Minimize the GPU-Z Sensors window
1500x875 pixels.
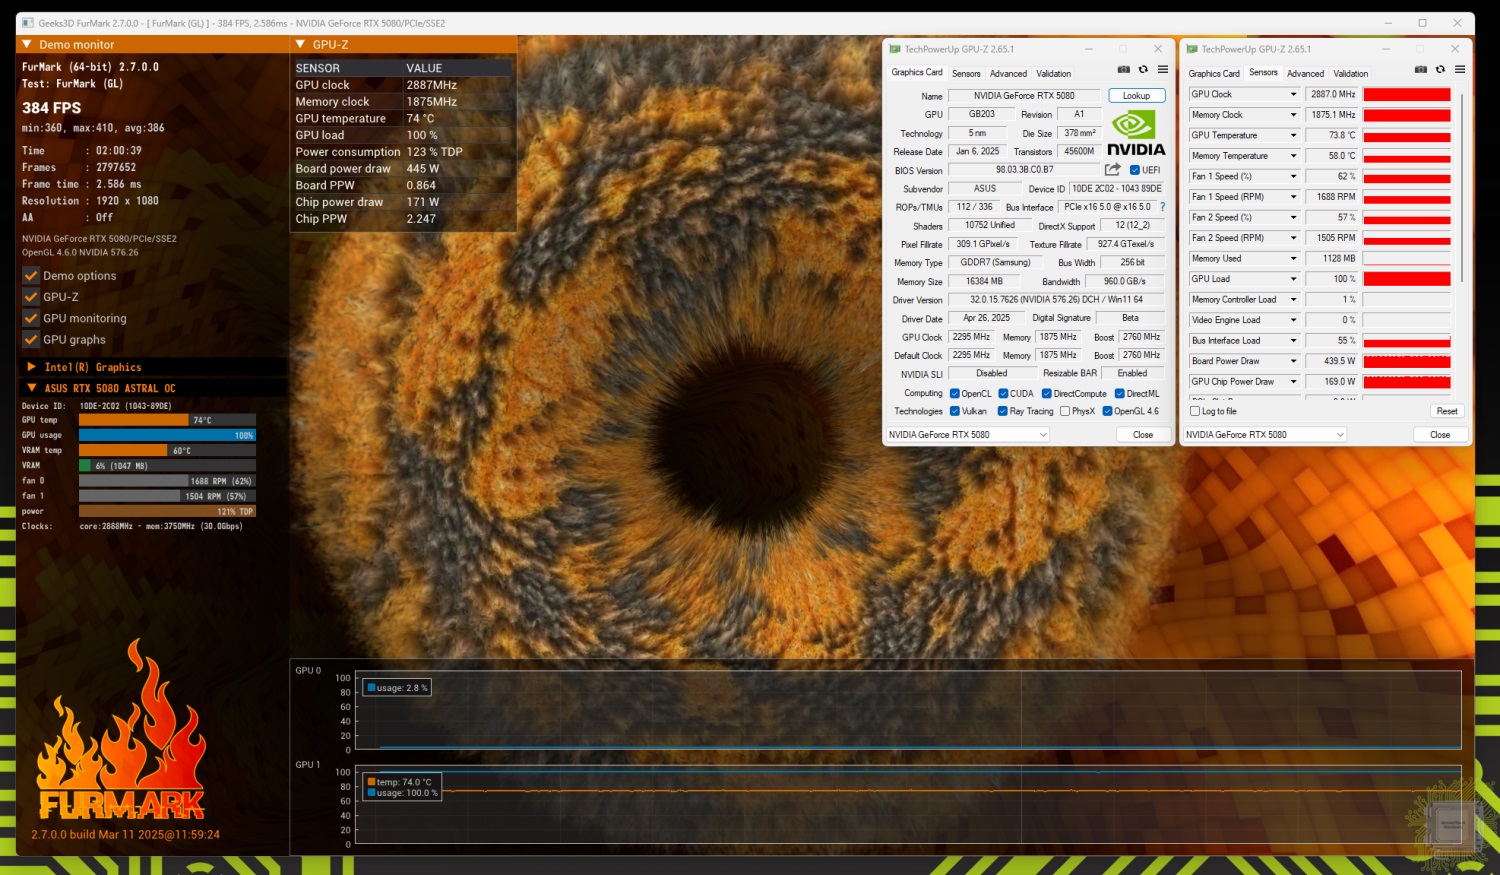[1385, 49]
